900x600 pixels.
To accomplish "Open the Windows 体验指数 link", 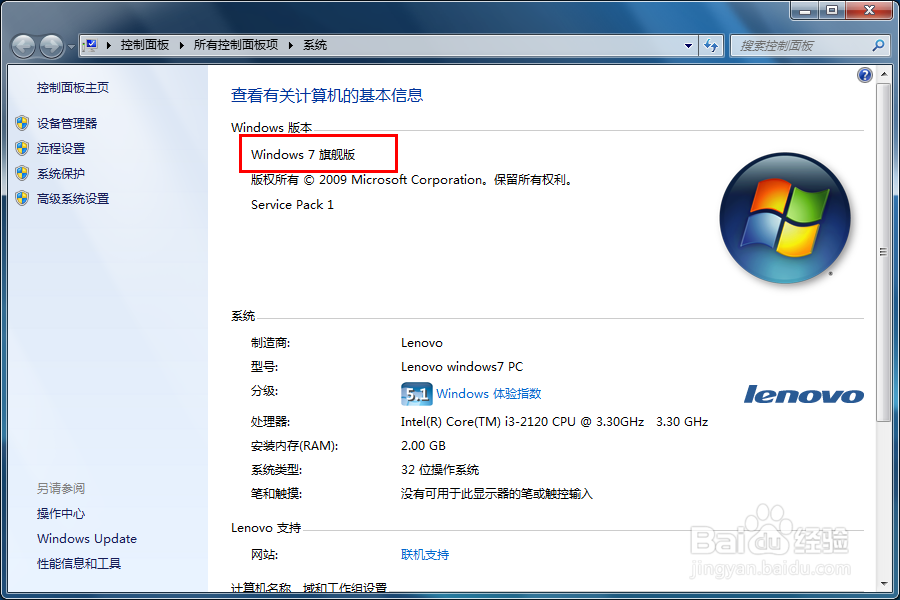I will tap(488, 393).
